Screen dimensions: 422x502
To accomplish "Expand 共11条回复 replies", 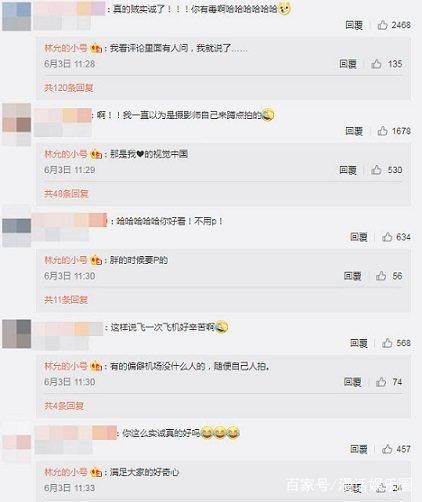I will (x=66, y=300).
